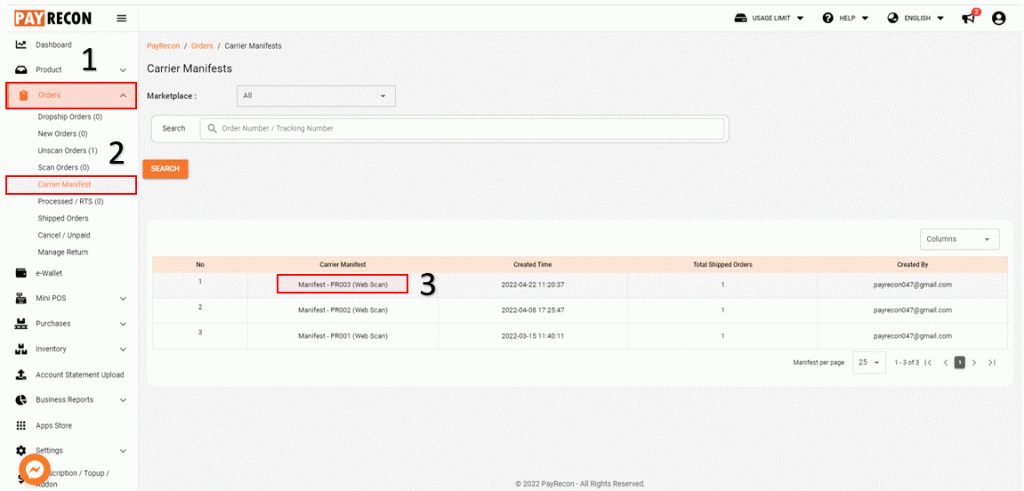Click the Business Reports pie icon
Screen dimensions: 1024x491
(x=21, y=400)
